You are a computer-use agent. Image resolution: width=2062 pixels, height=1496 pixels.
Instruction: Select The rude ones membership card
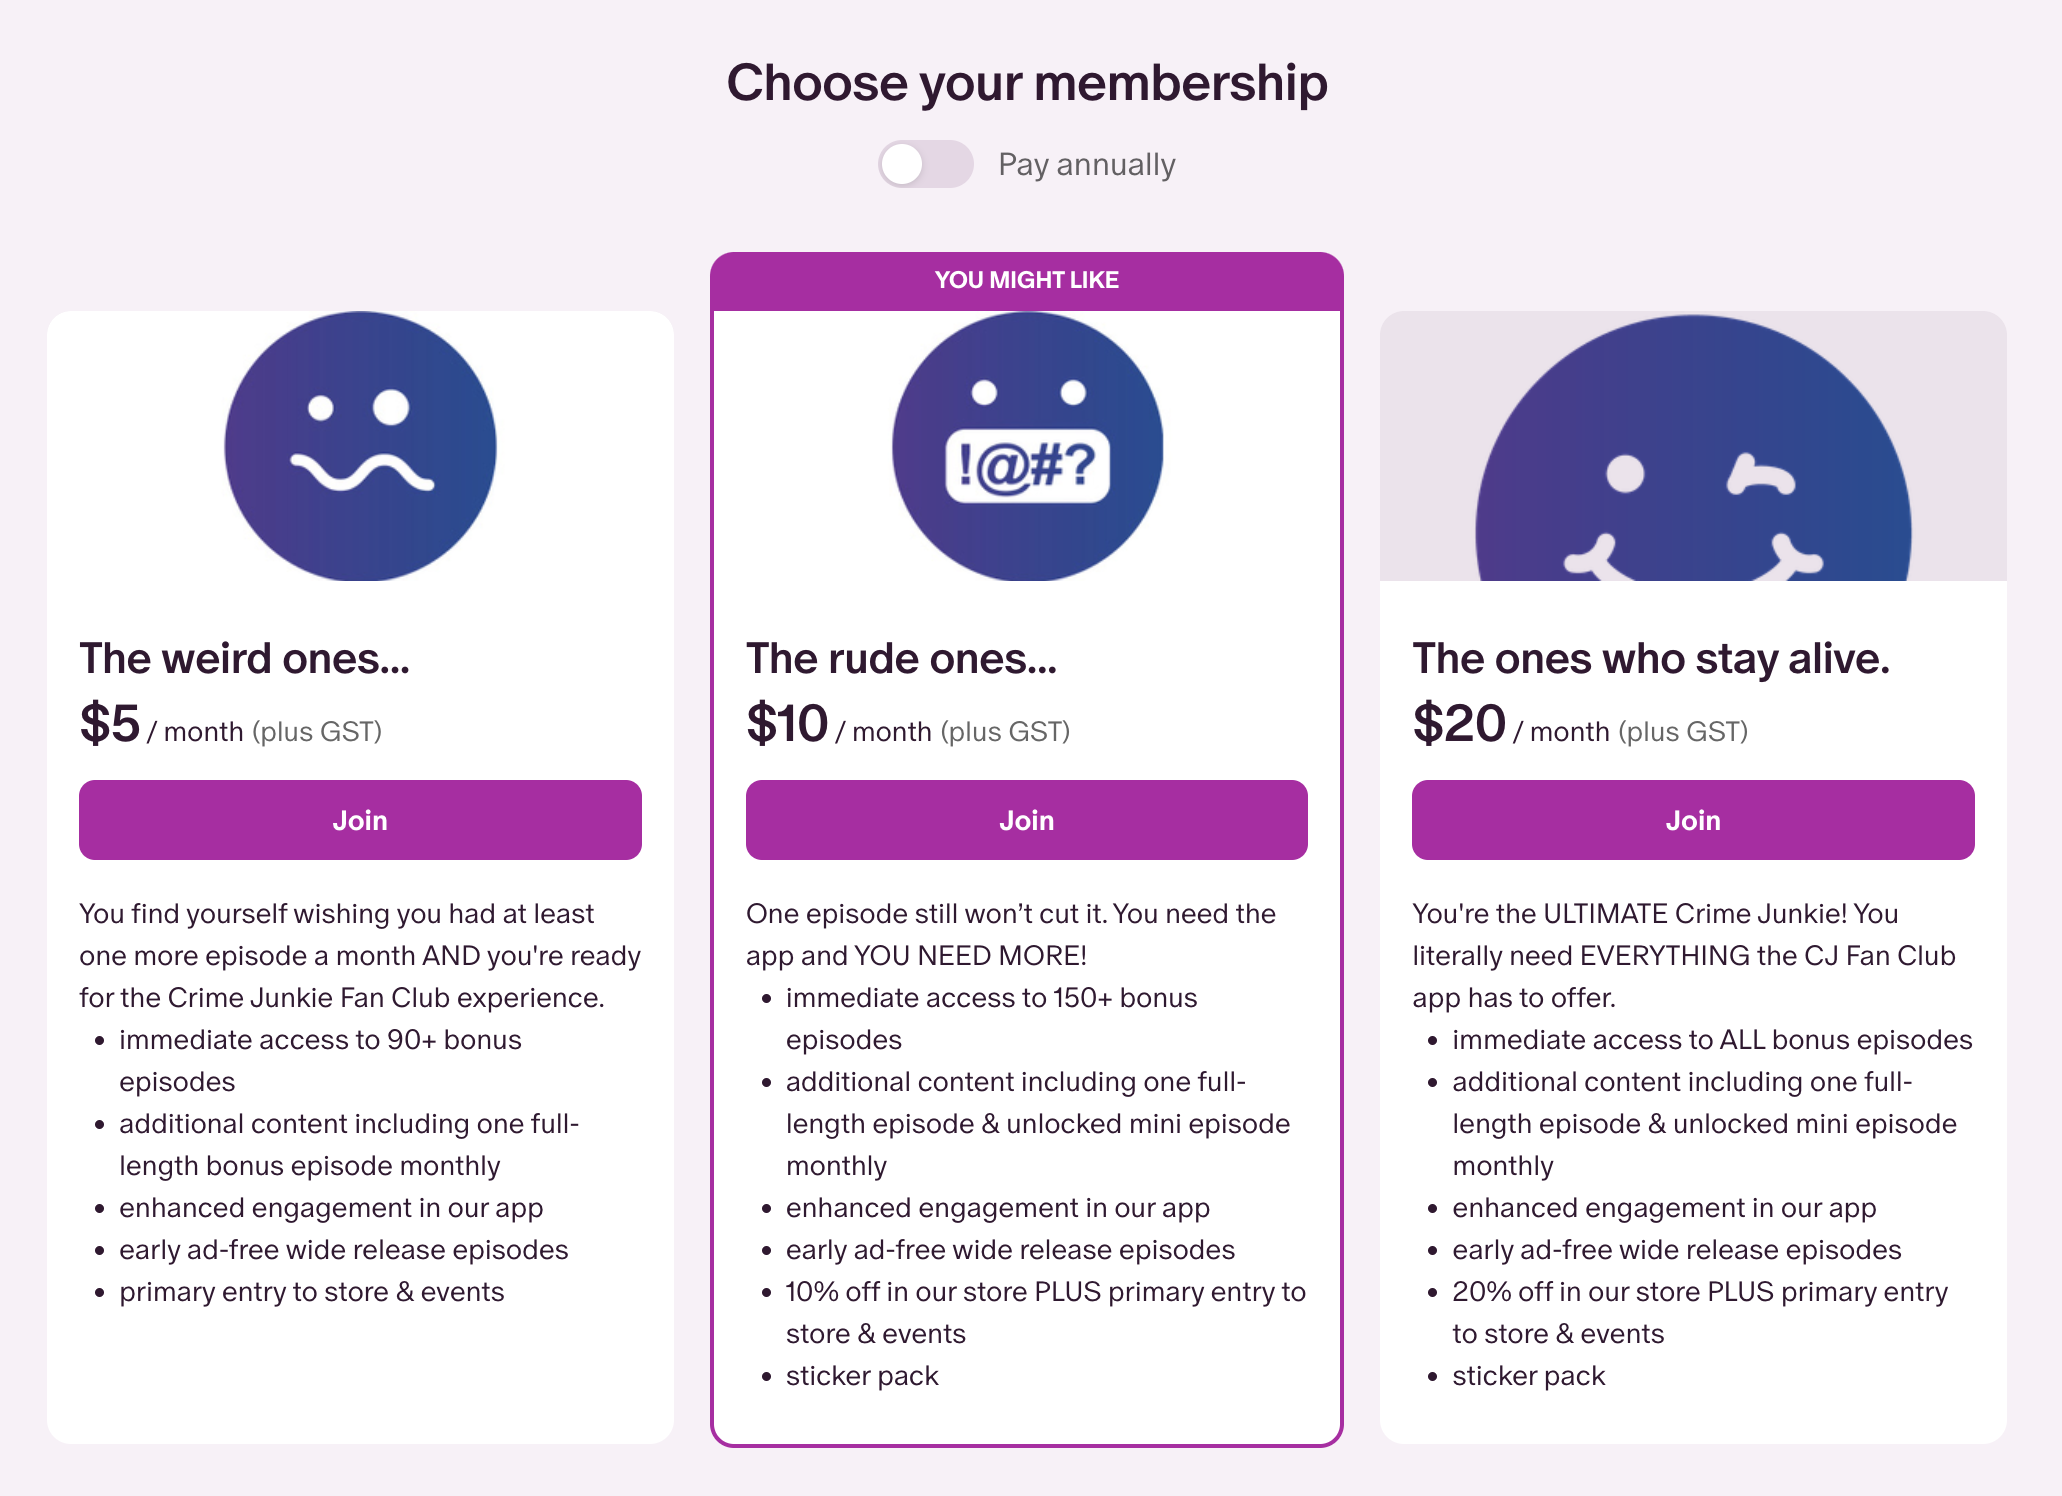tap(1025, 658)
